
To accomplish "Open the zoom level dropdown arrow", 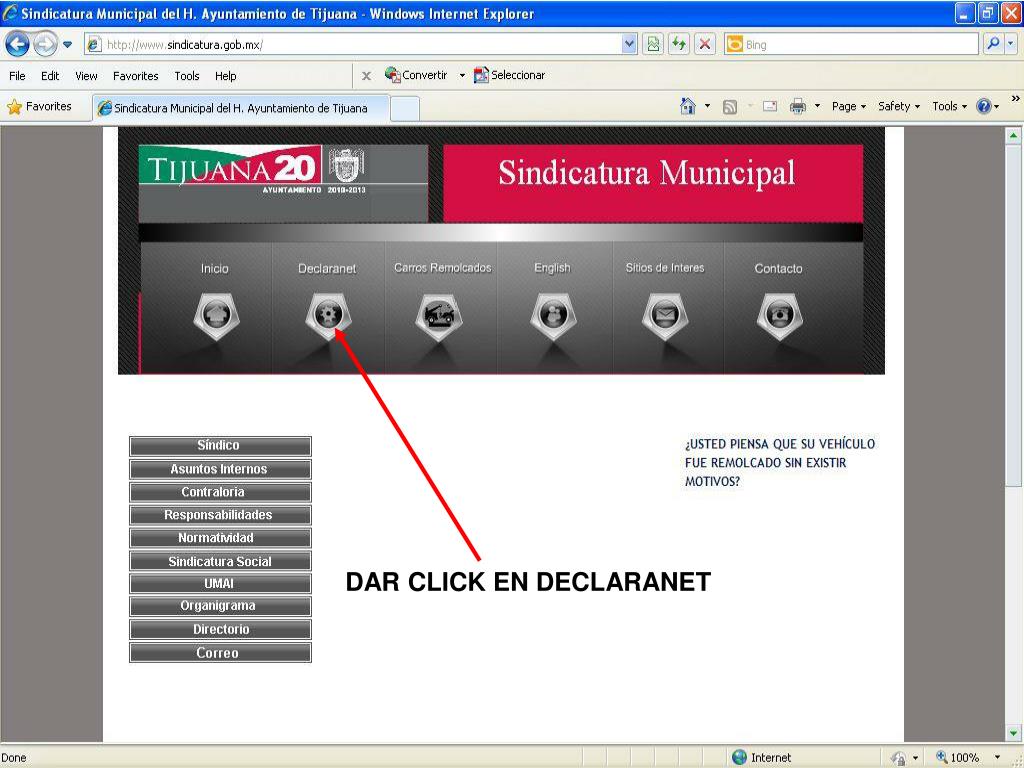I will pos(997,758).
